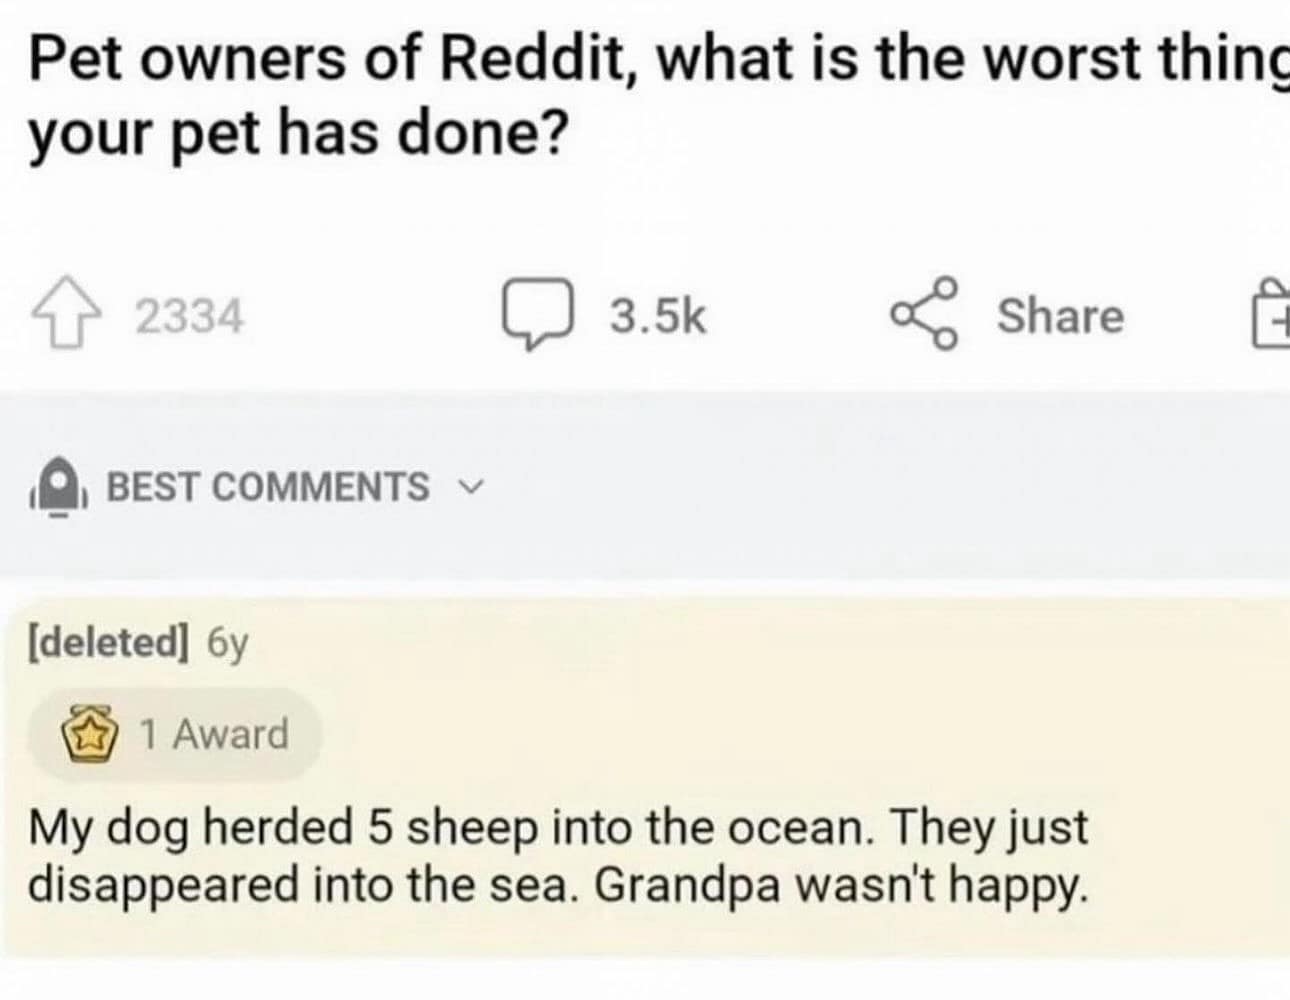Click the Share text label
This screenshot has height=1000, width=1290.
click(1060, 316)
